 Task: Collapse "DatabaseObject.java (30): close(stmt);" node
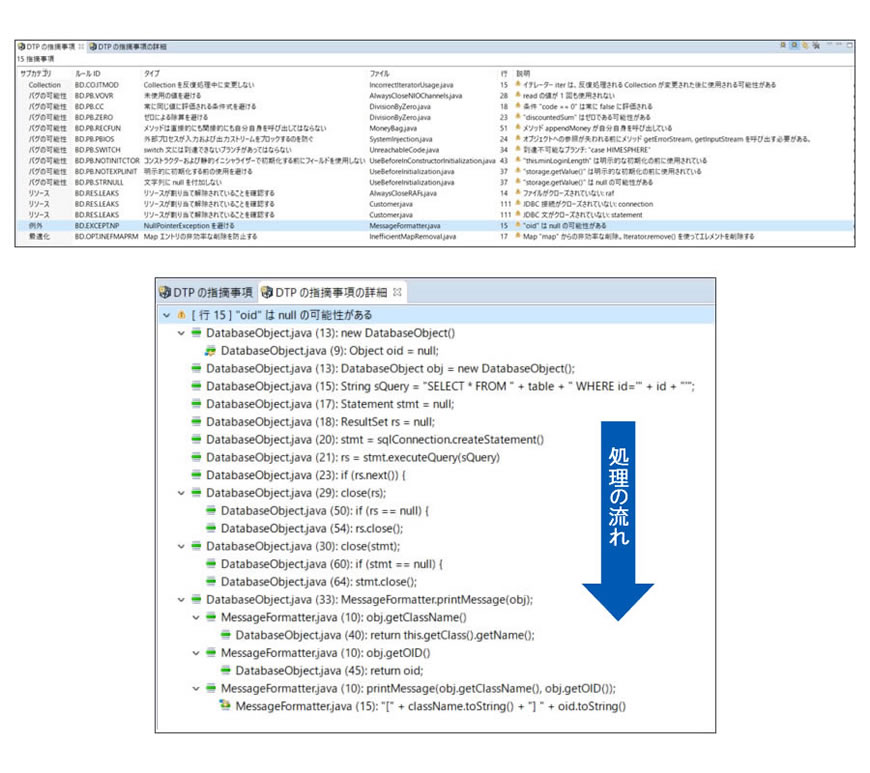[x=181, y=546]
